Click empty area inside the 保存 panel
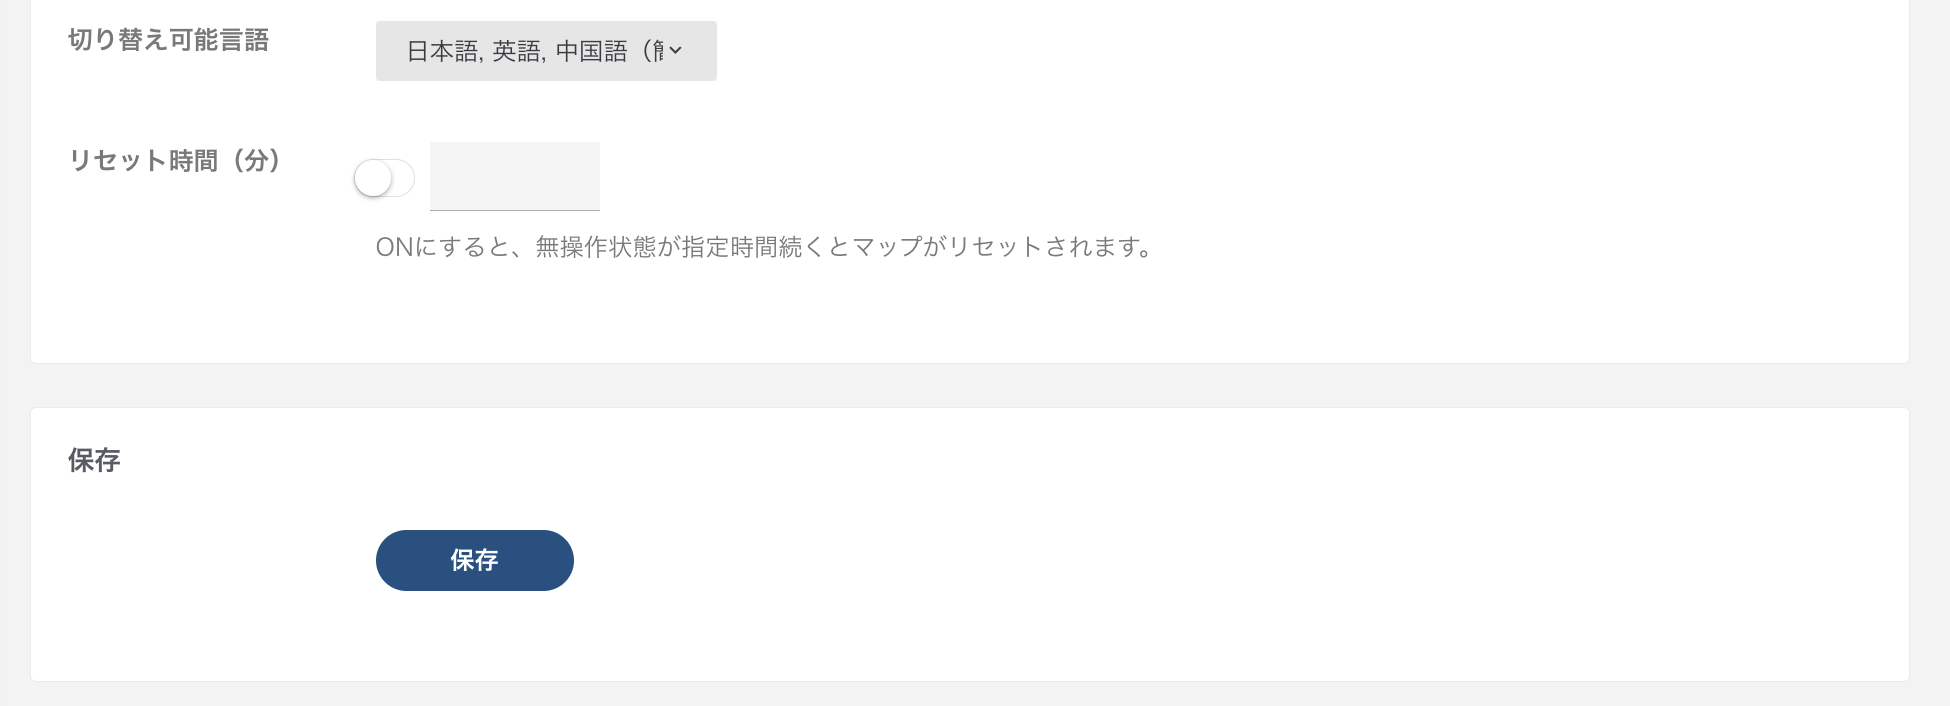Screen dimensions: 1950x706 [1200, 560]
